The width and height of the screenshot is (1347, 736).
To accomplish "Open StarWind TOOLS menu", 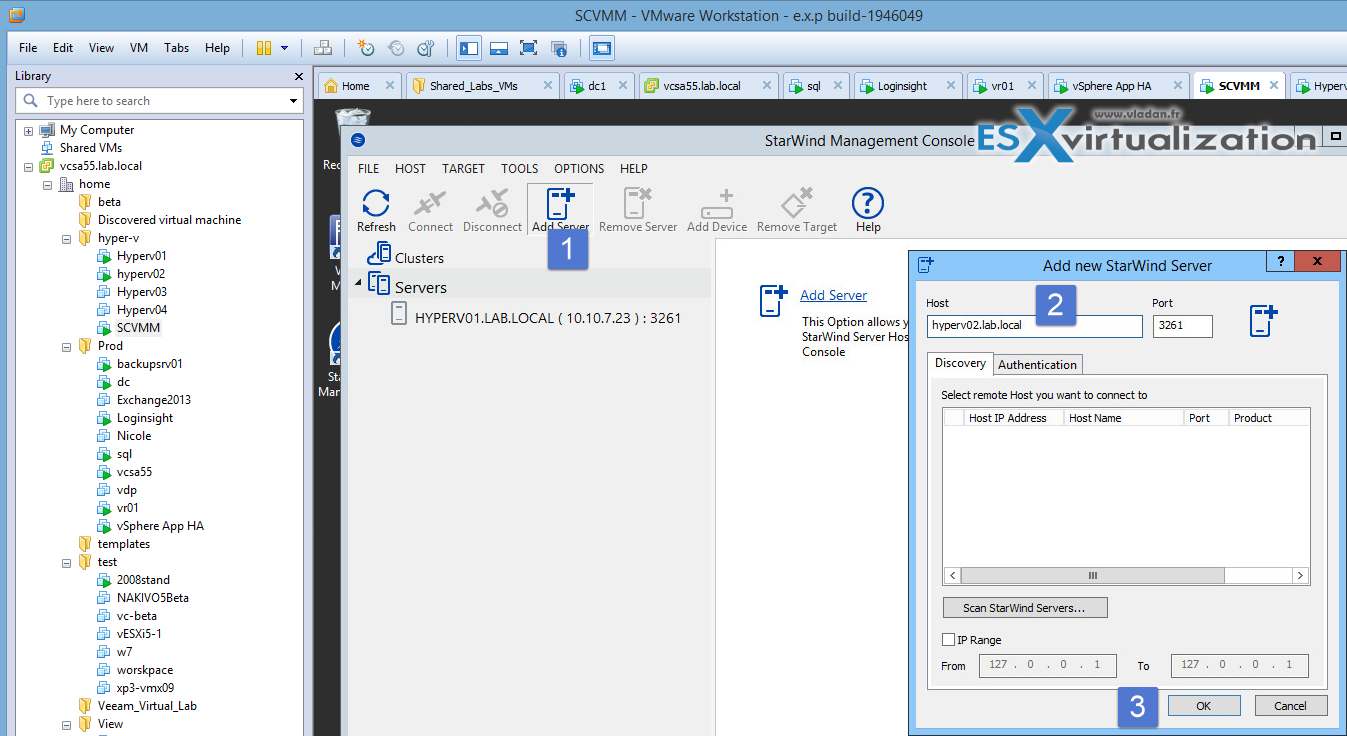I will (x=519, y=169).
